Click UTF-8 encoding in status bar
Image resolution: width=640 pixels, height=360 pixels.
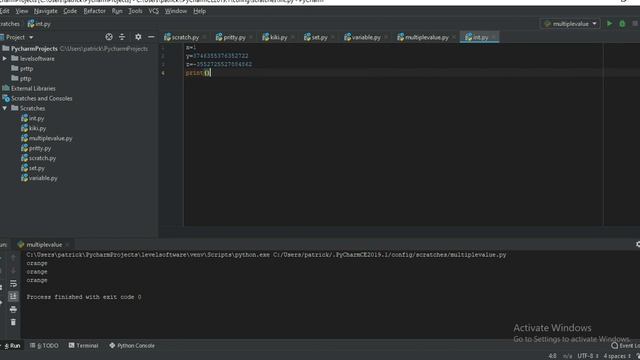585,356
